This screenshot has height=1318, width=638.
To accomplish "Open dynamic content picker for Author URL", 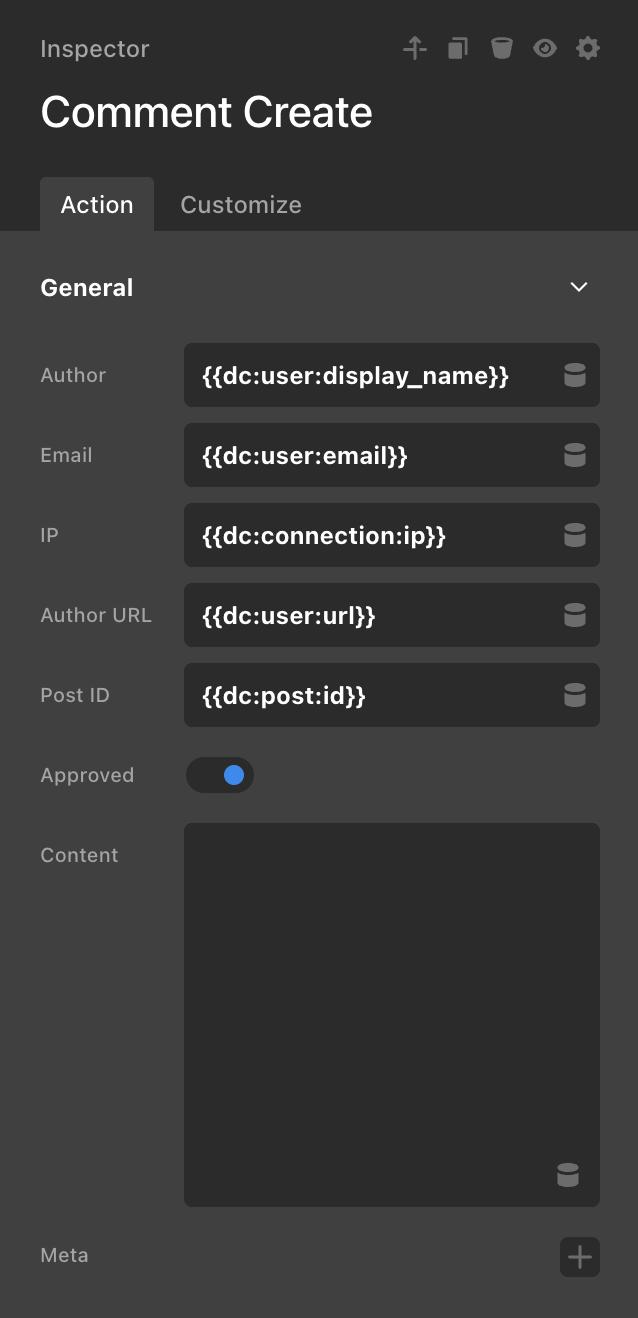I will click(574, 615).
